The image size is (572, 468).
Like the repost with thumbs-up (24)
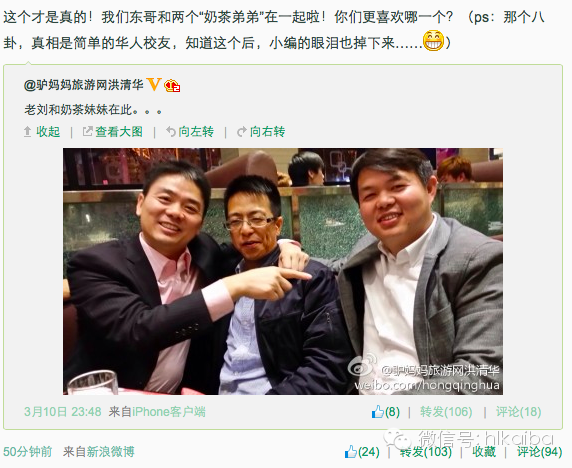click(362, 452)
